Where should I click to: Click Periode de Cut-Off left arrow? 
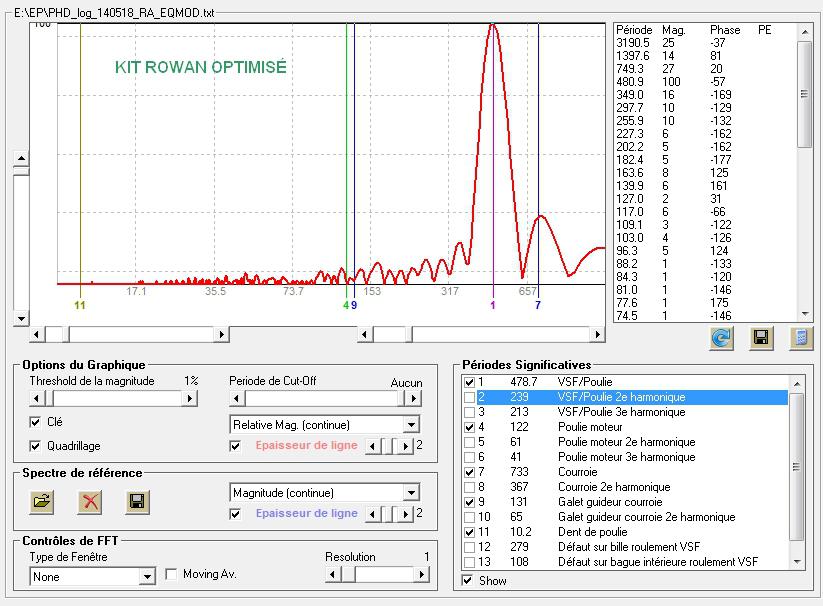(x=236, y=399)
